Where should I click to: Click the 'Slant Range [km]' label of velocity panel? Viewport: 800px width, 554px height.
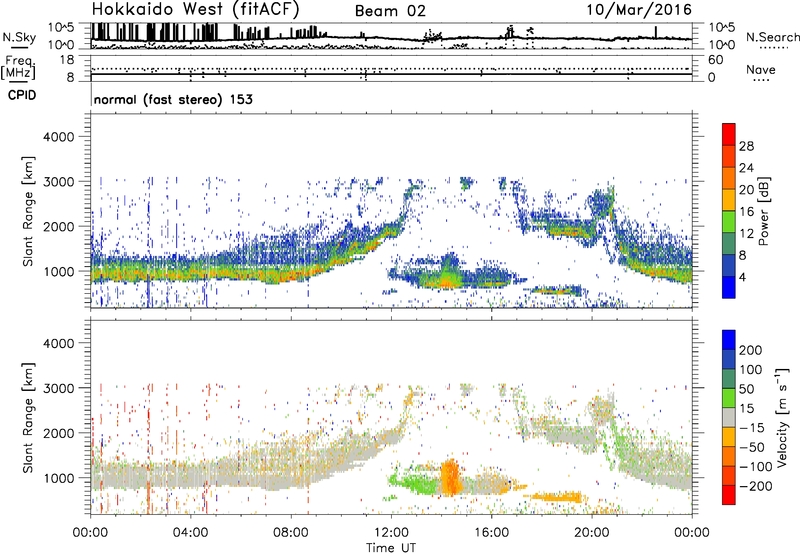tap(28, 418)
